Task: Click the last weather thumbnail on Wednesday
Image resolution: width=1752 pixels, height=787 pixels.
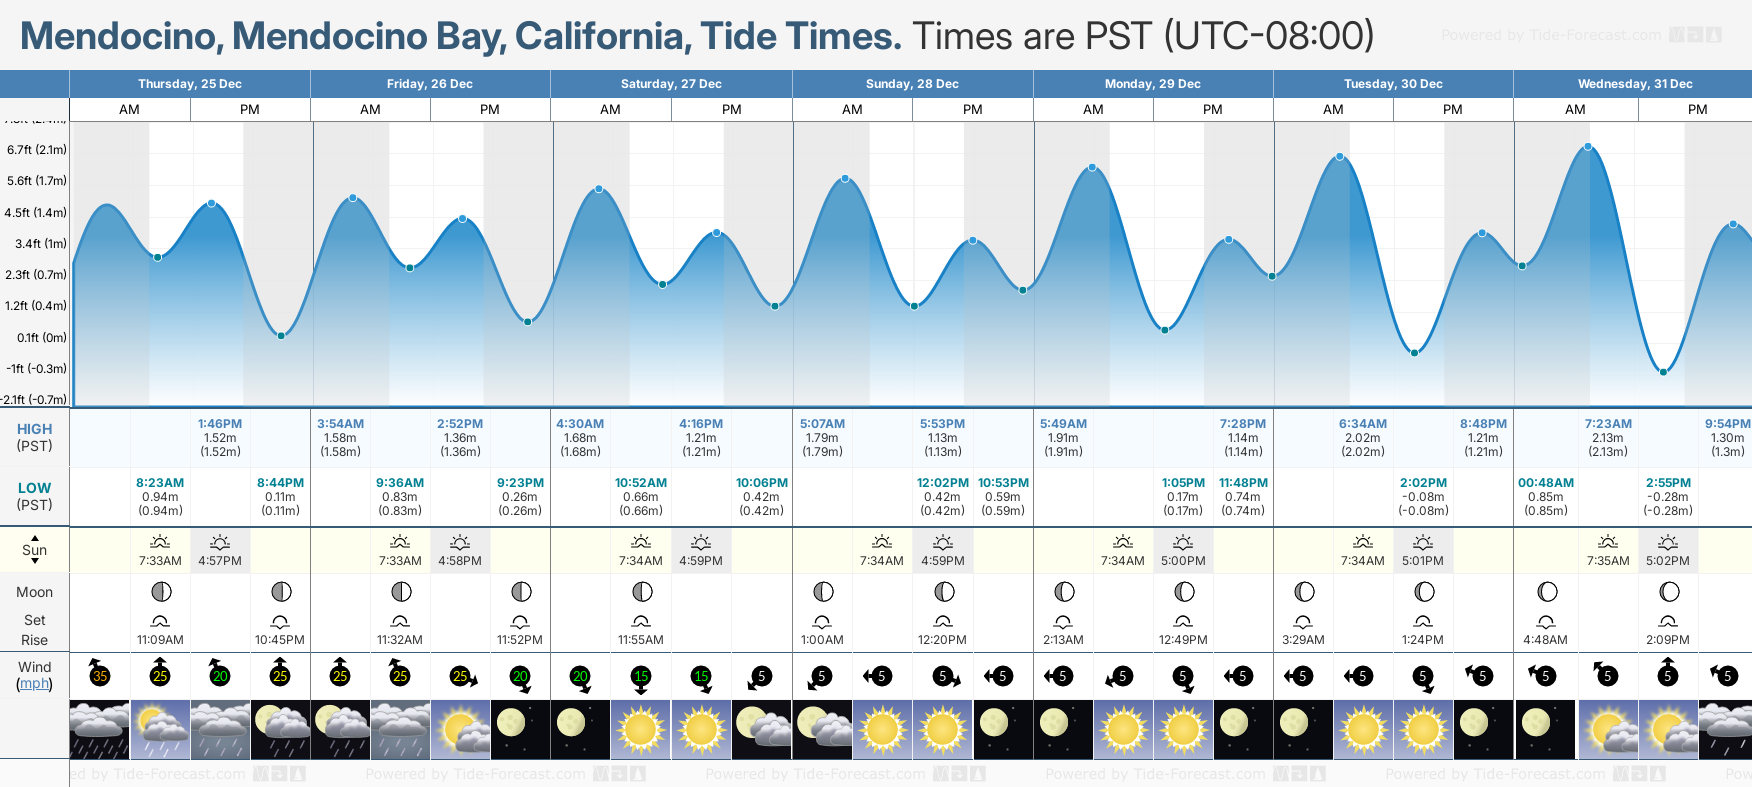Action: tap(1725, 730)
